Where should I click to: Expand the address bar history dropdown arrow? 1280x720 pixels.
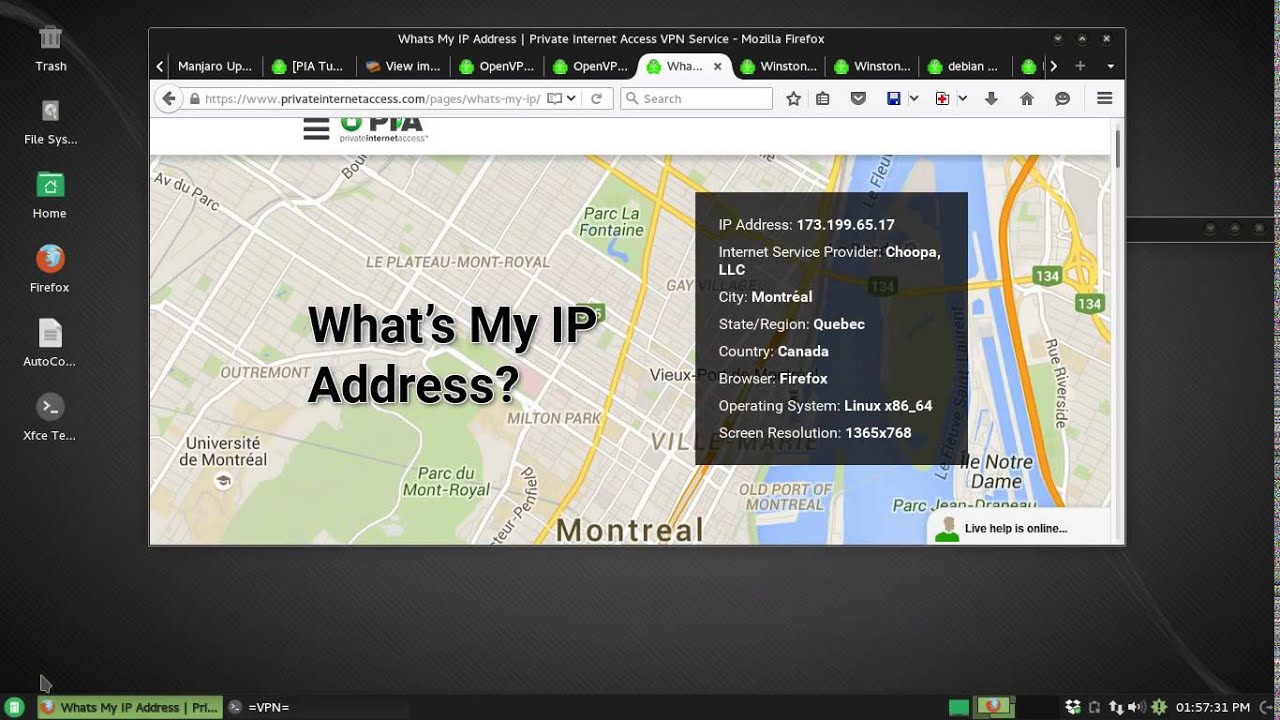click(571, 99)
